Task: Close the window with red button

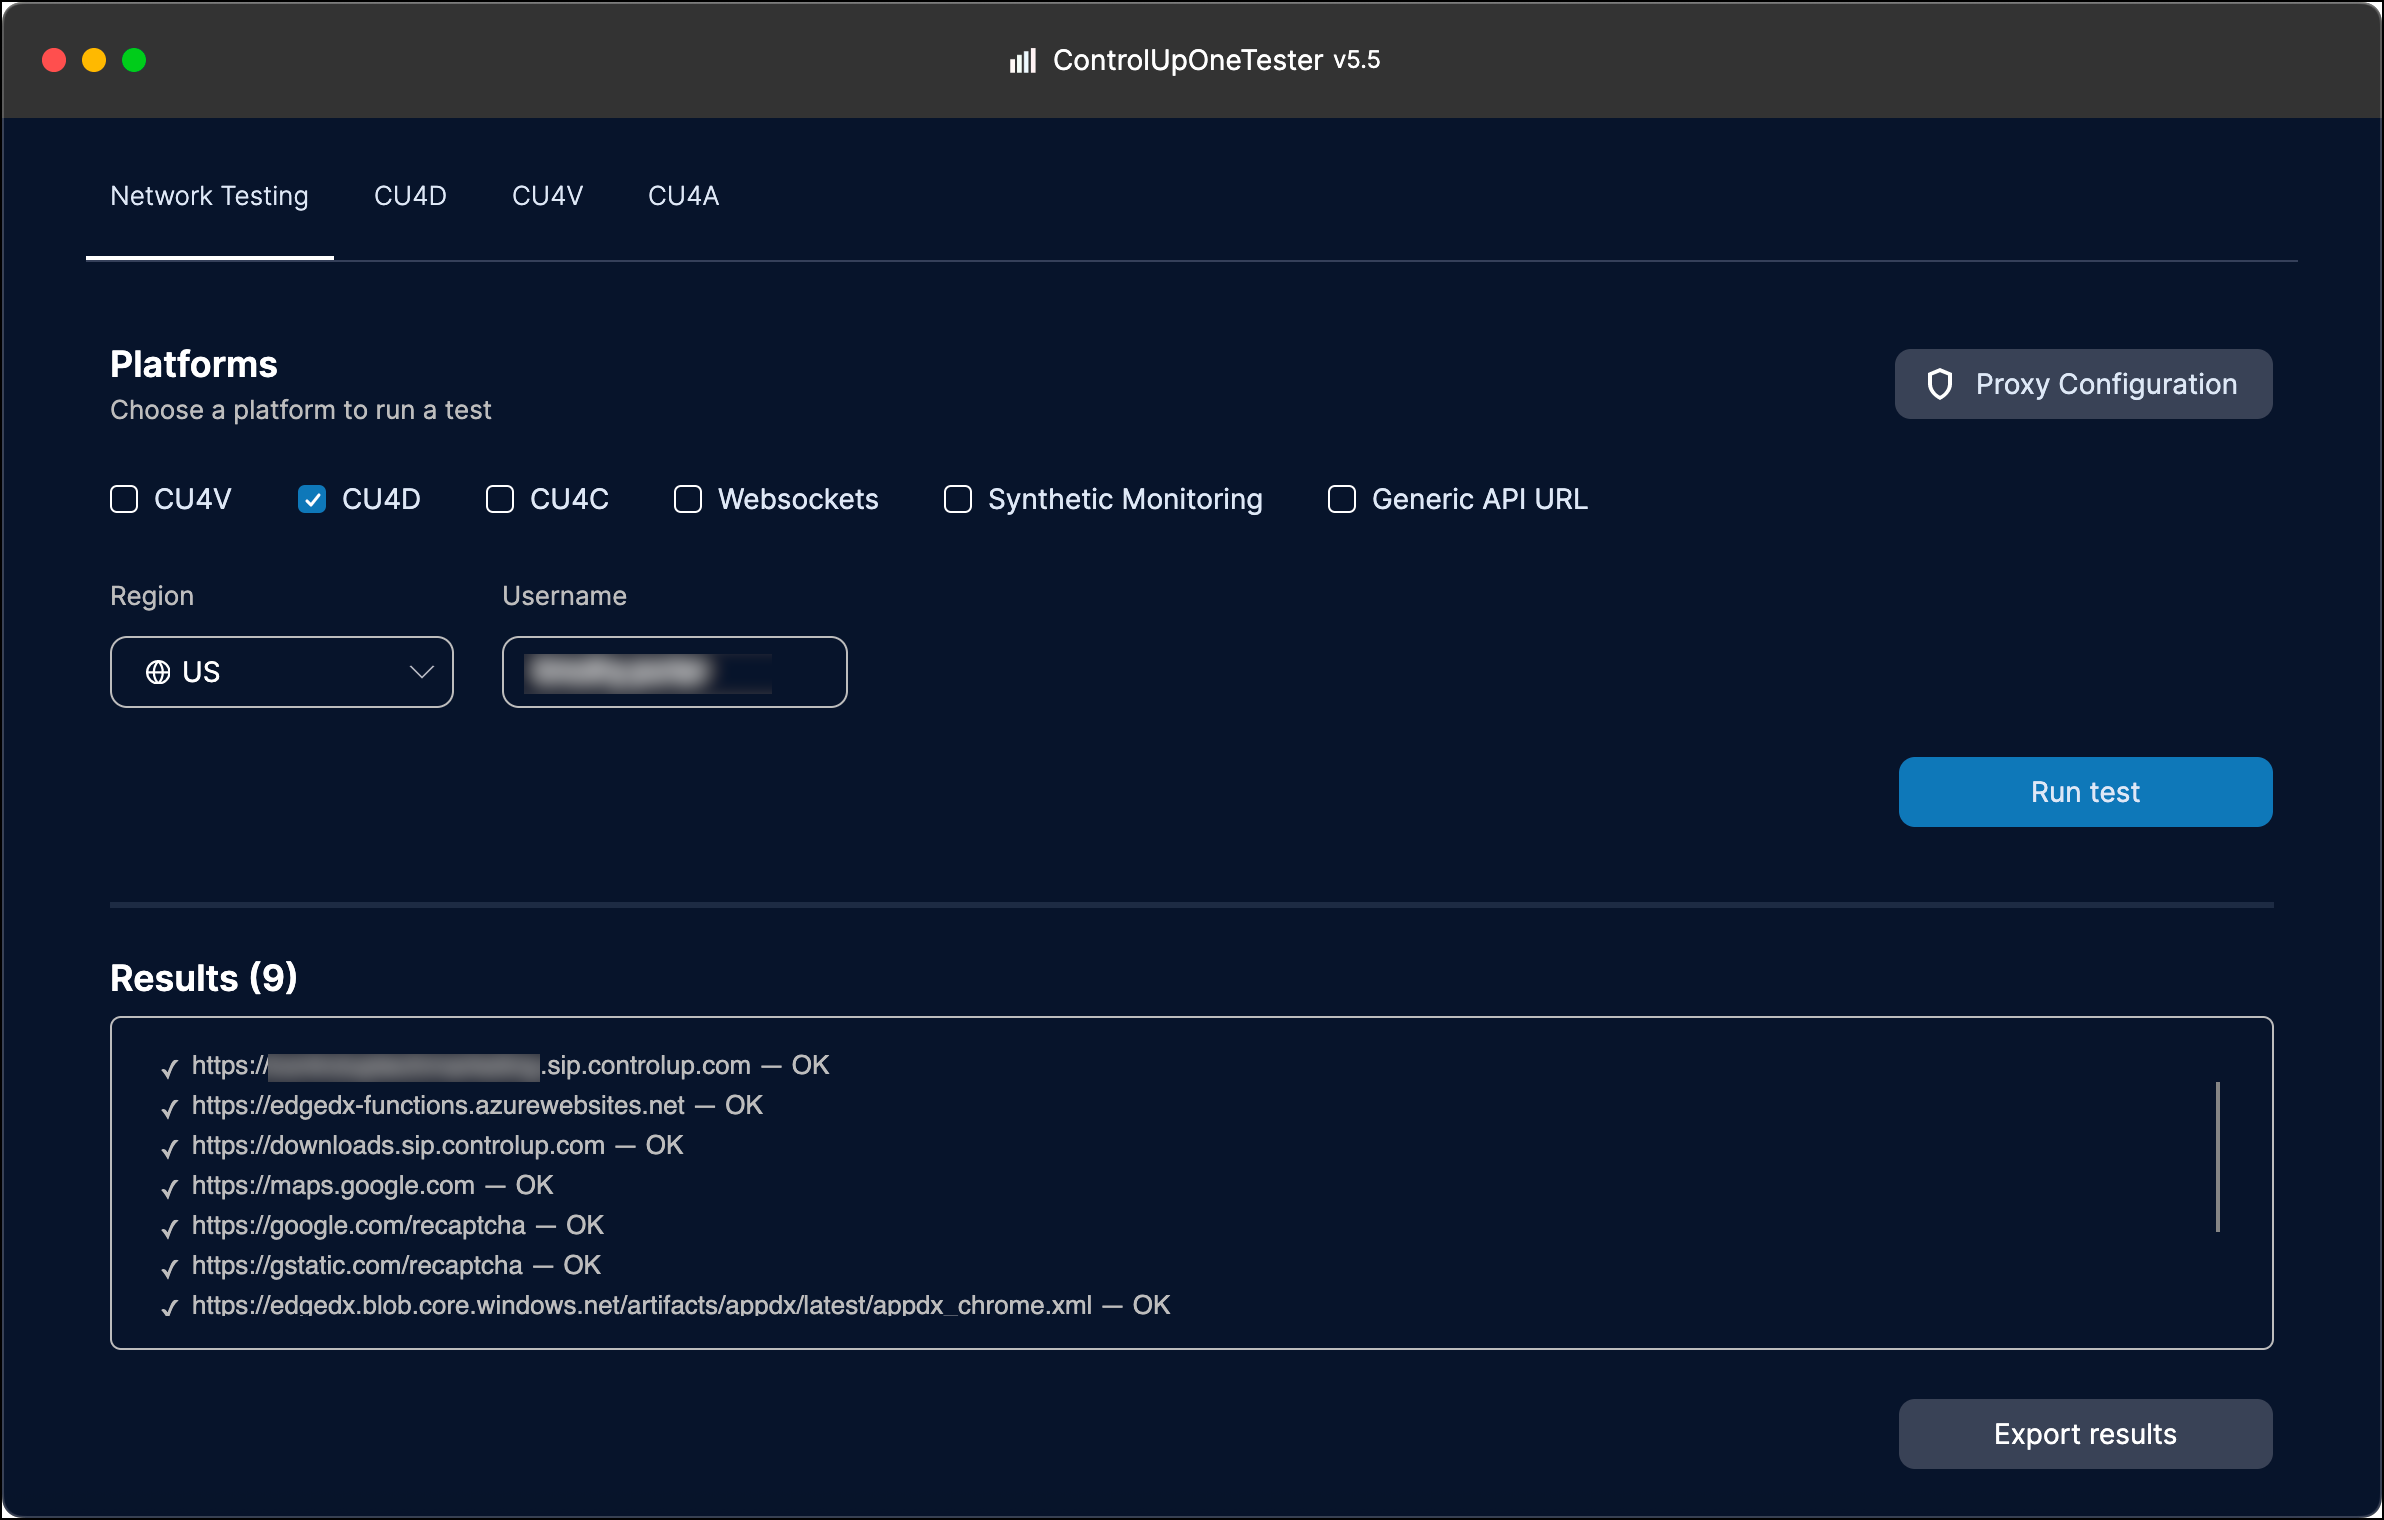Action: coord(54,61)
